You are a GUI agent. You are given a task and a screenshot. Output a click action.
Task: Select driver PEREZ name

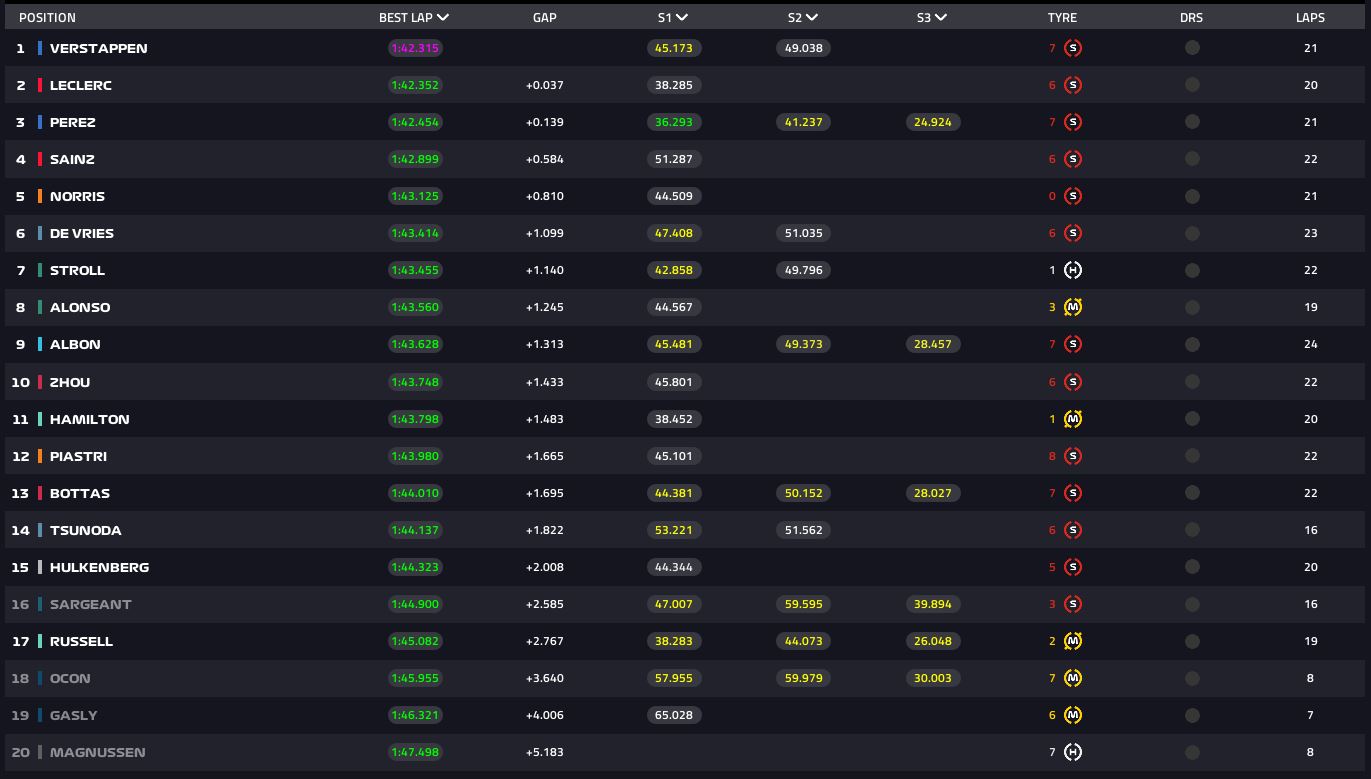(x=73, y=122)
